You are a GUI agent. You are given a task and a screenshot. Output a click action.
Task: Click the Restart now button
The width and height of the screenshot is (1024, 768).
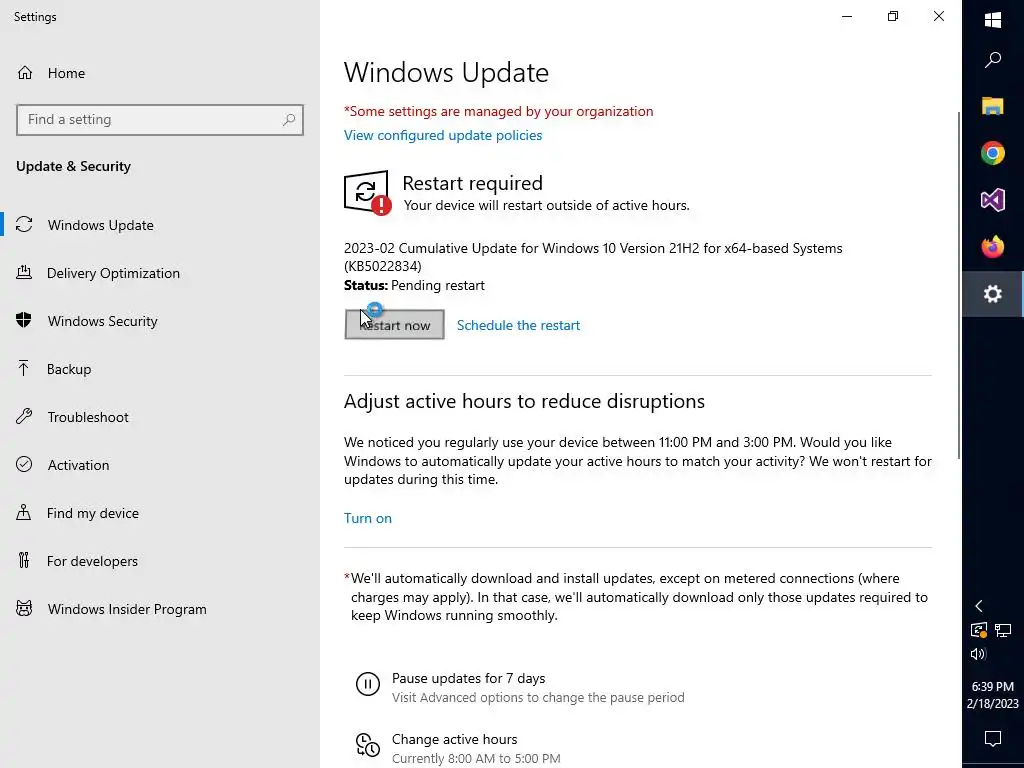[394, 325]
